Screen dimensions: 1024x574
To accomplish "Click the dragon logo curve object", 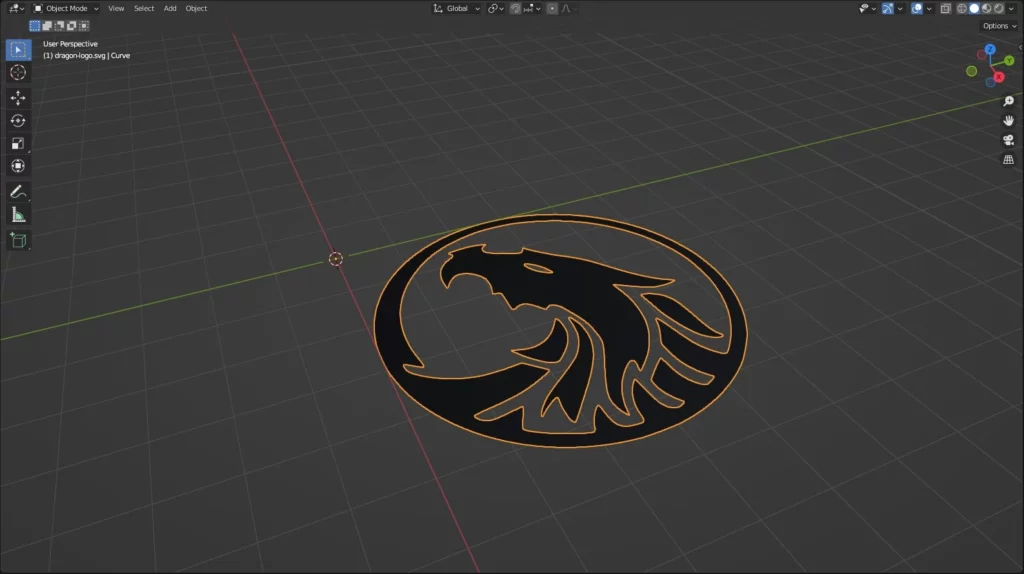I will pos(560,331).
